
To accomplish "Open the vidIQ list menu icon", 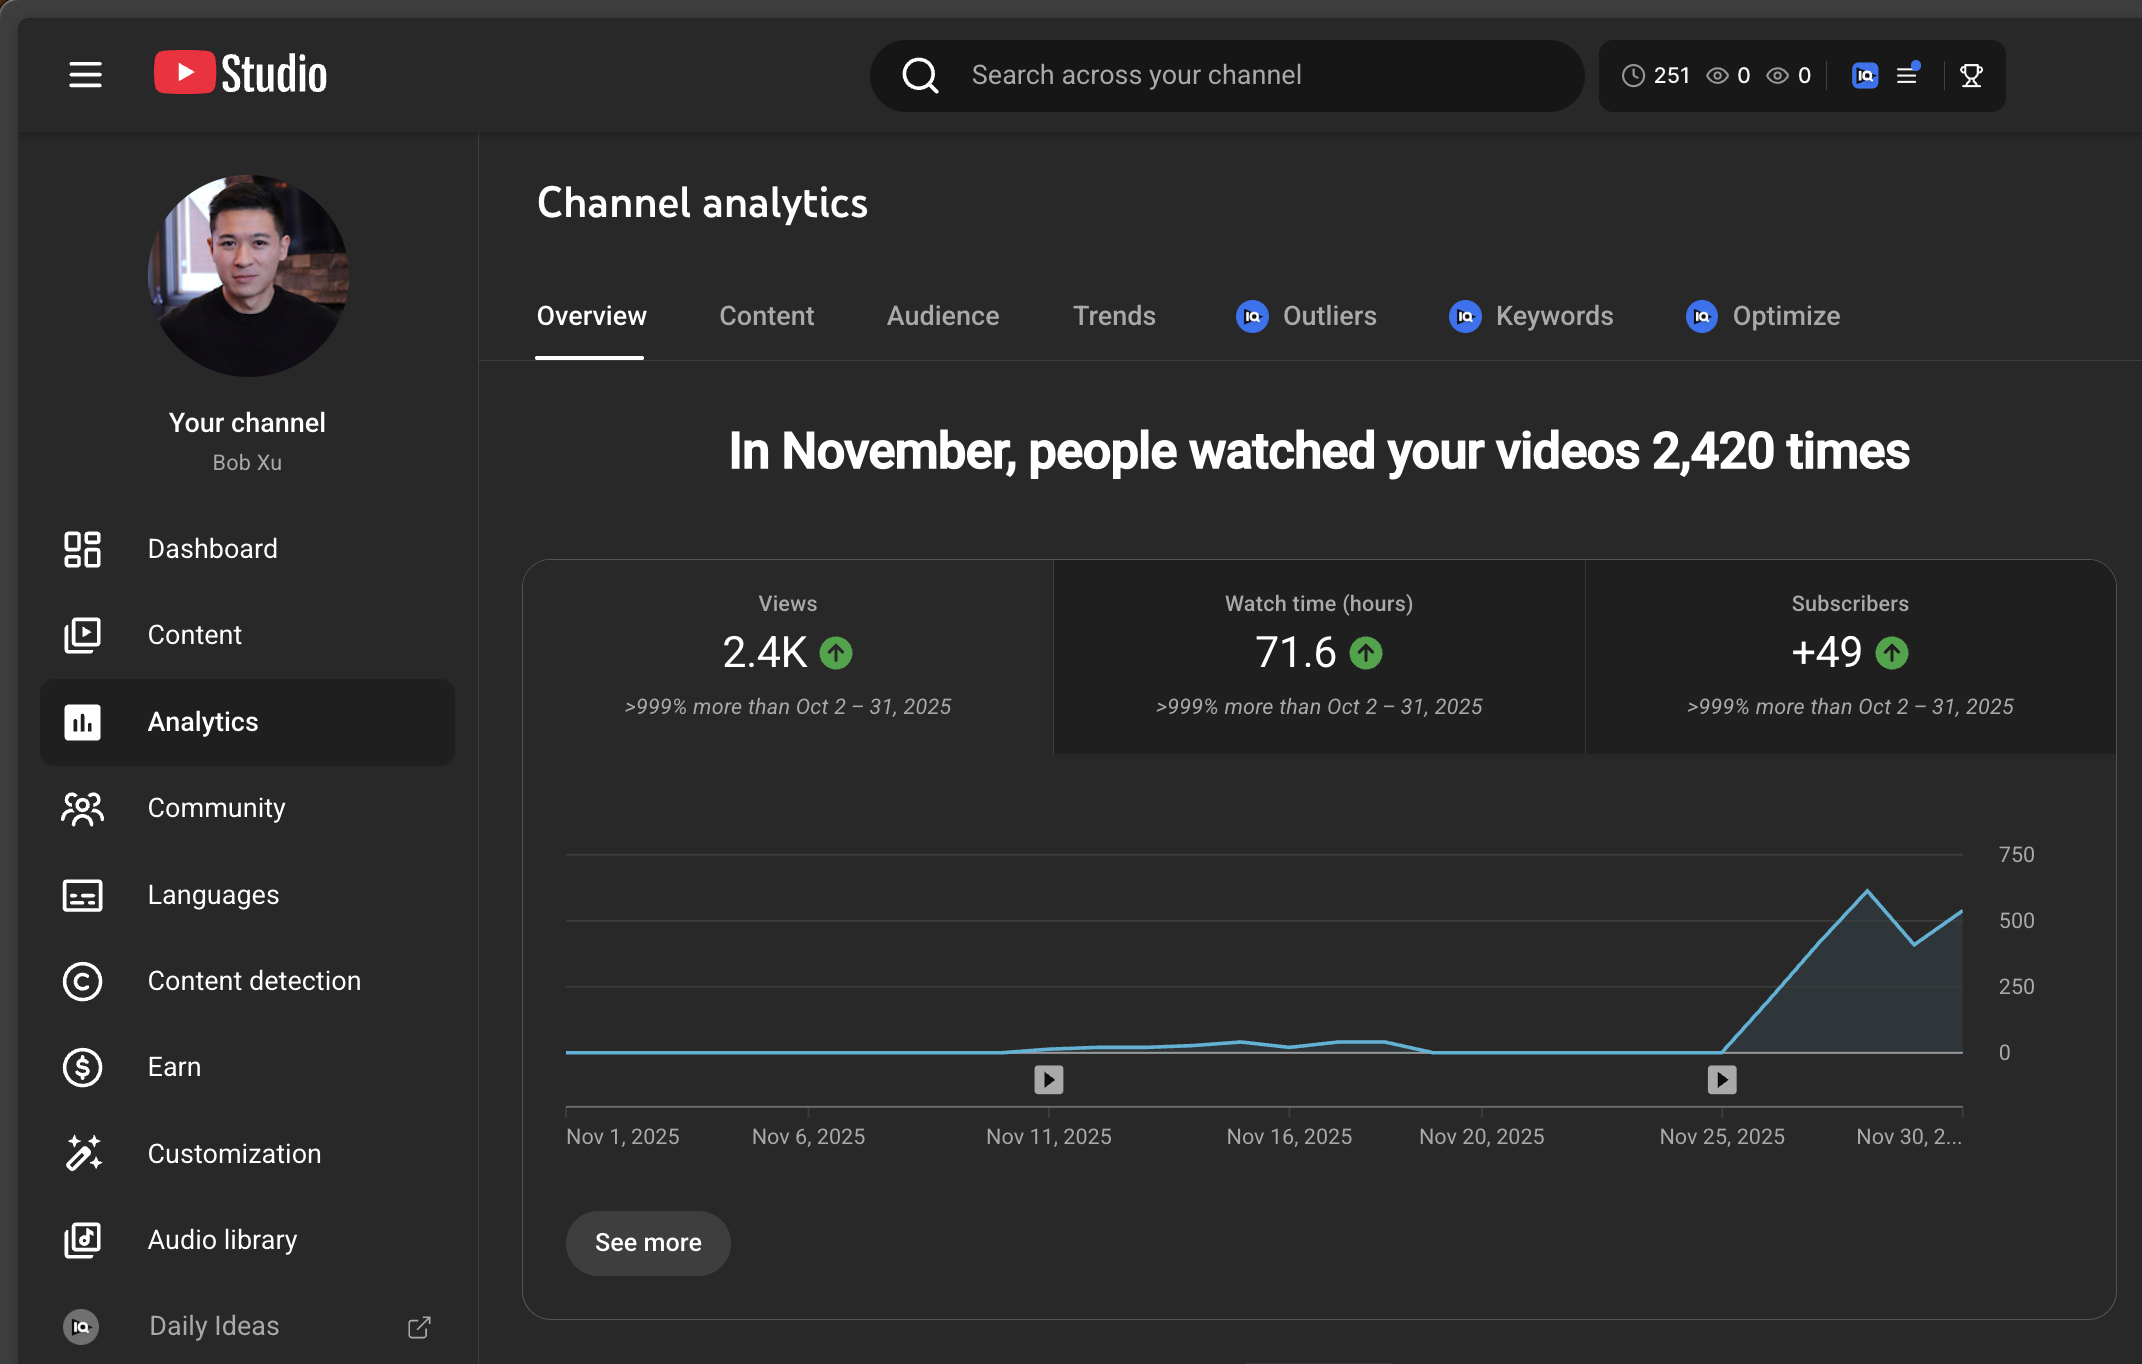I will pos(1908,75).
